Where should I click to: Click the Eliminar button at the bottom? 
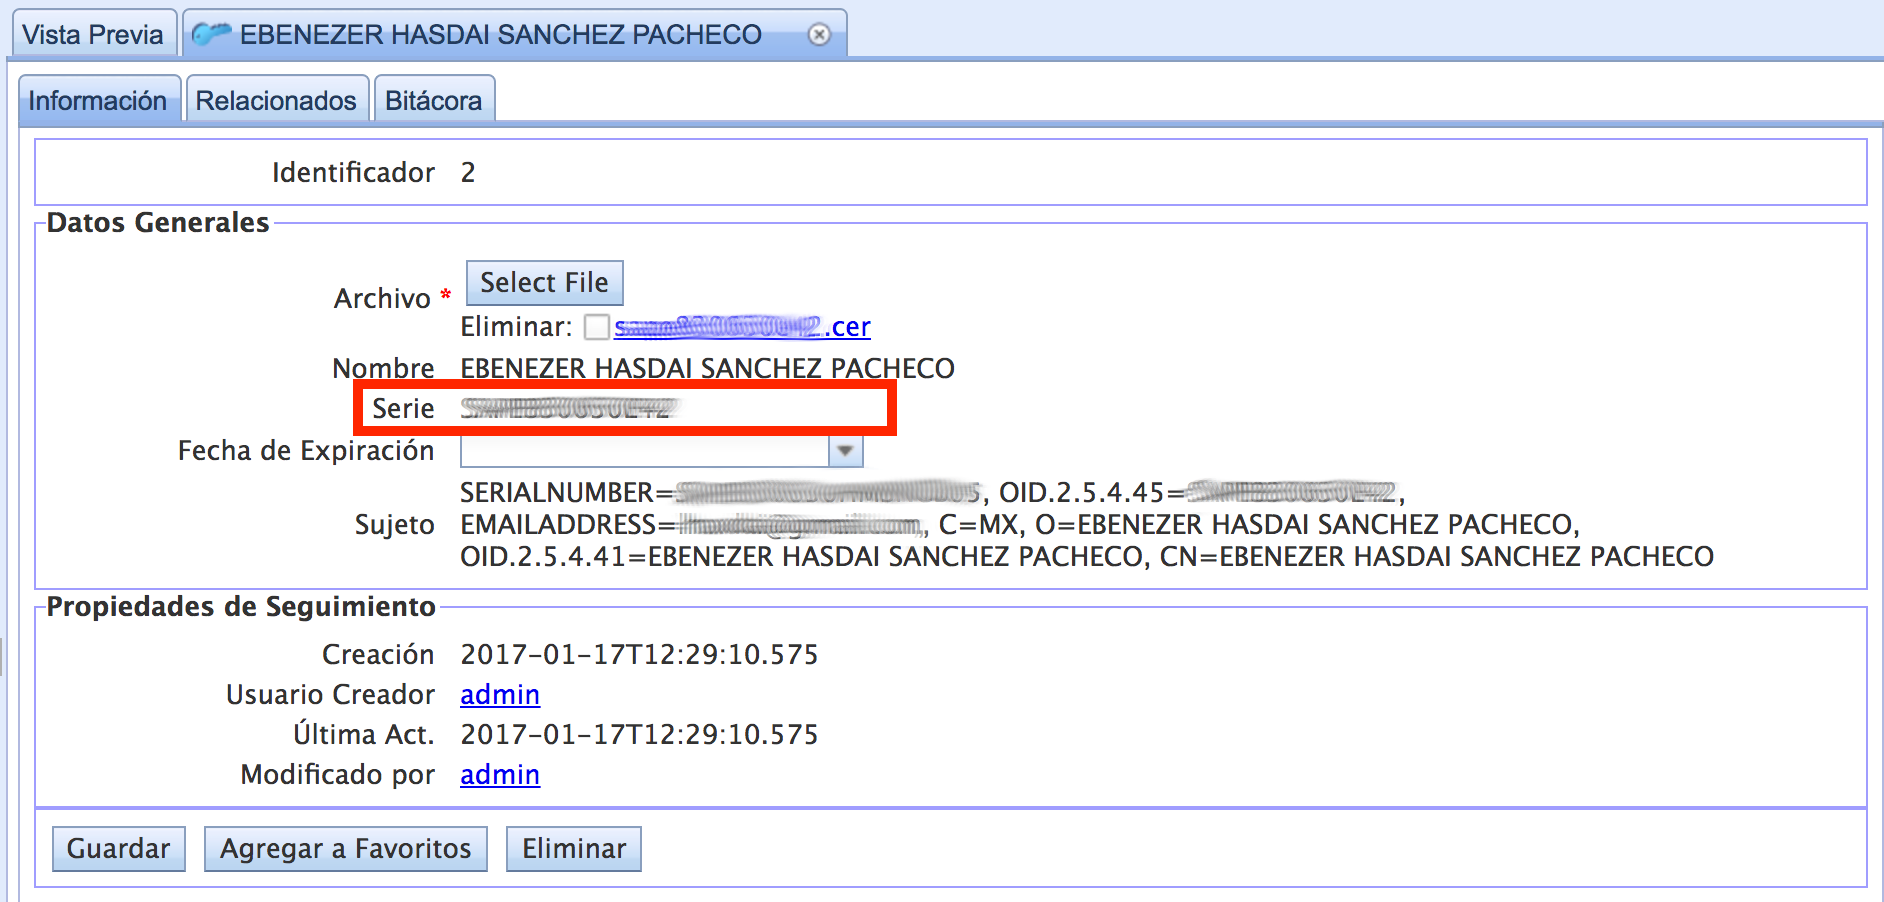click(x=574, y=849)
